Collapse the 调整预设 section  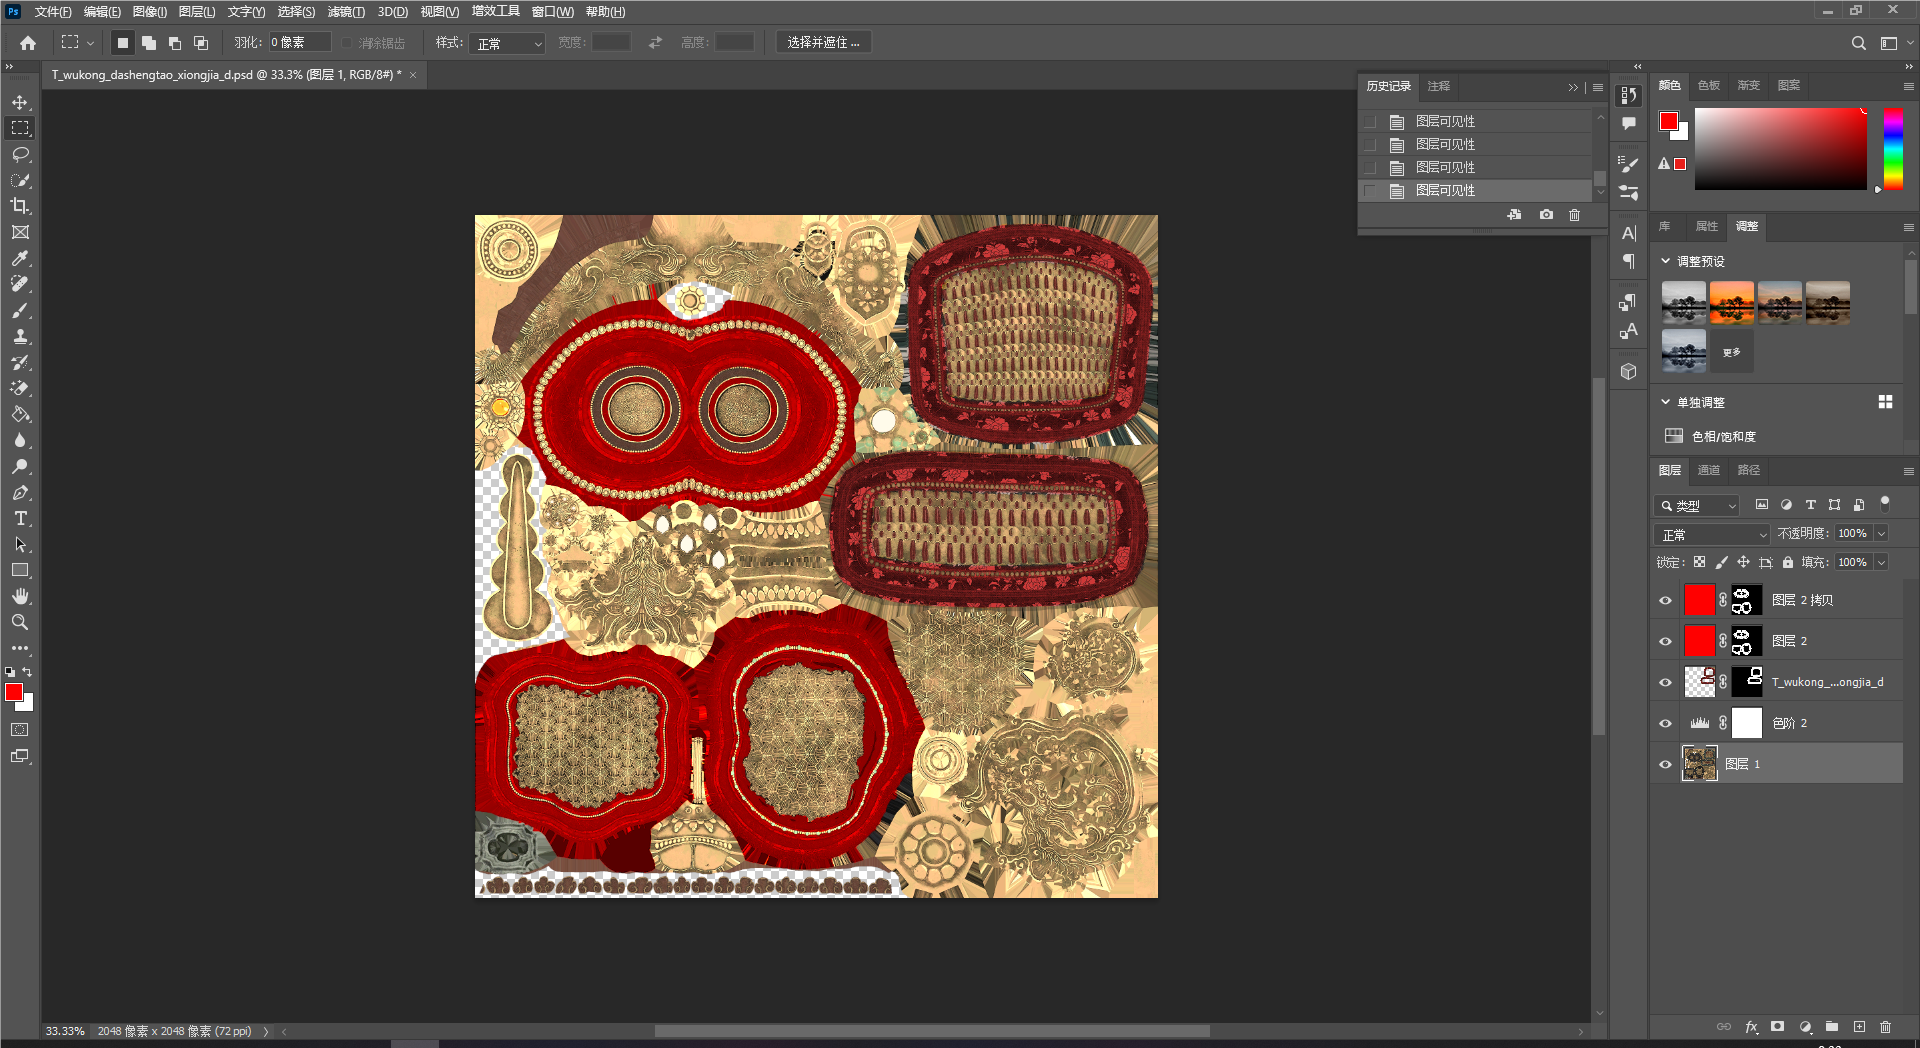click(1666, 261)
